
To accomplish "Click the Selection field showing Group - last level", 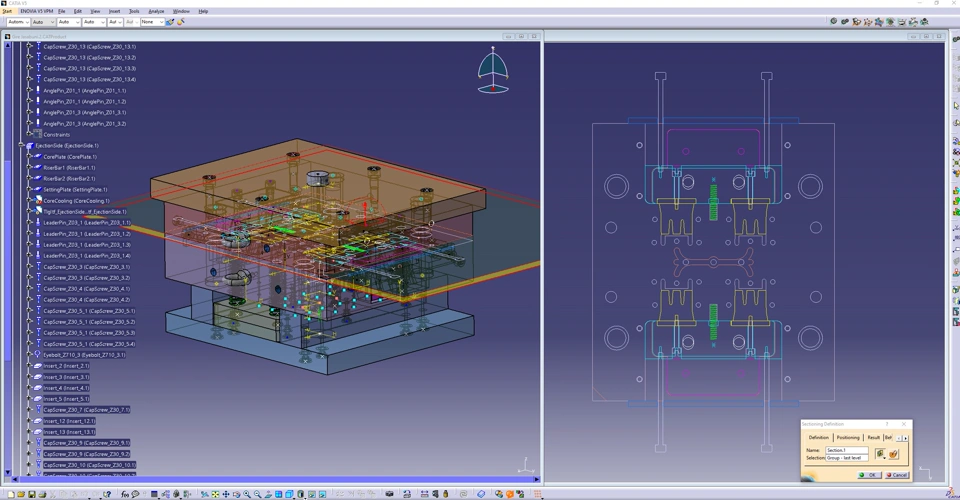I will pos(847,458).
